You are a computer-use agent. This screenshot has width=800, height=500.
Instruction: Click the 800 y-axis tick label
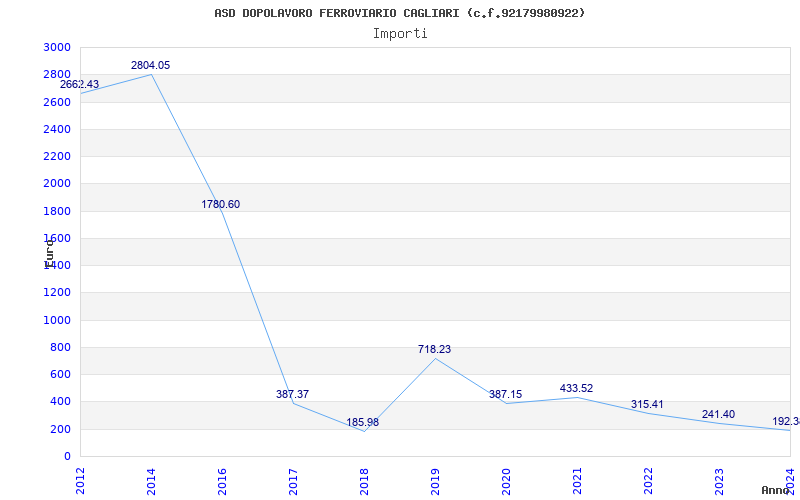(60, 347)
